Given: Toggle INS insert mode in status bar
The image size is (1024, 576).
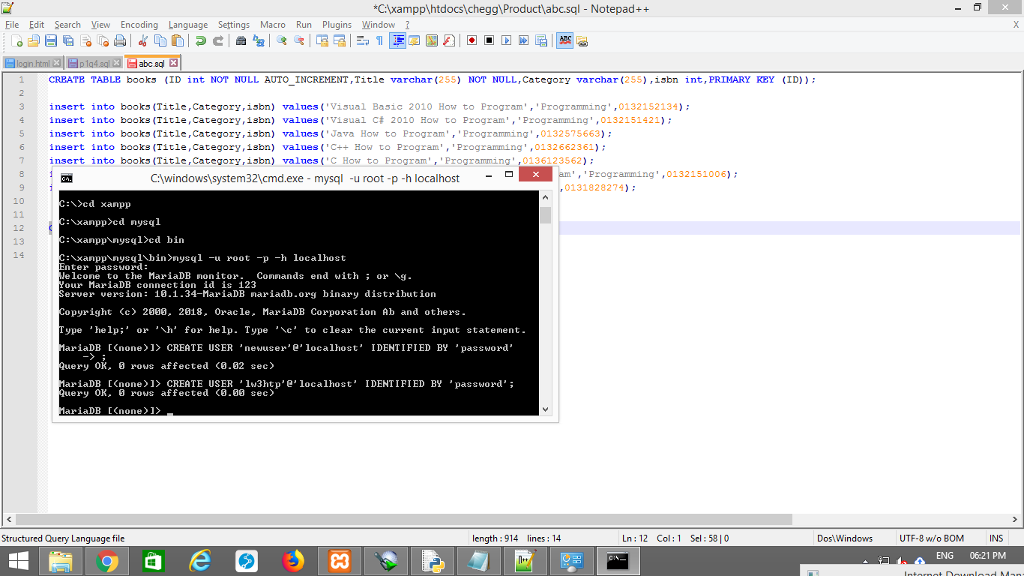Looking at the screenshot, I should coord(996,539).
